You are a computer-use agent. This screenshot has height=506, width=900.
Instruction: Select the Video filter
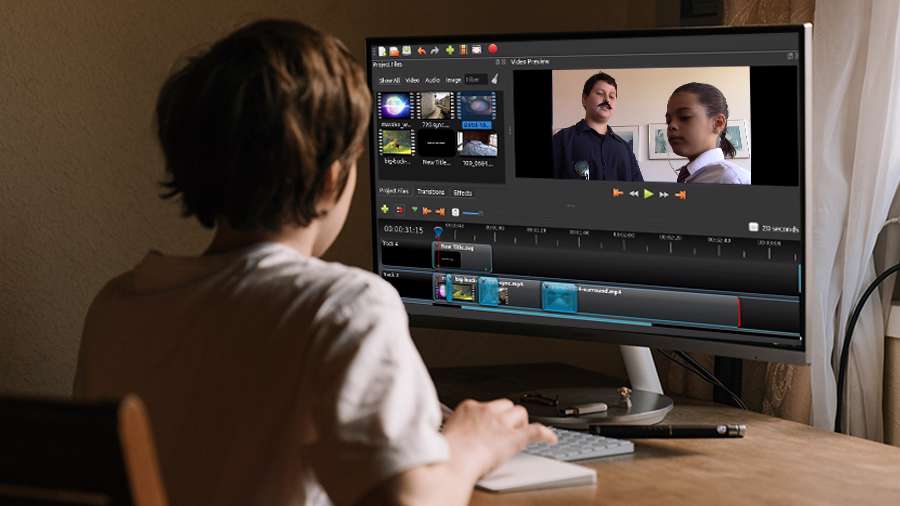coord(413,80)
